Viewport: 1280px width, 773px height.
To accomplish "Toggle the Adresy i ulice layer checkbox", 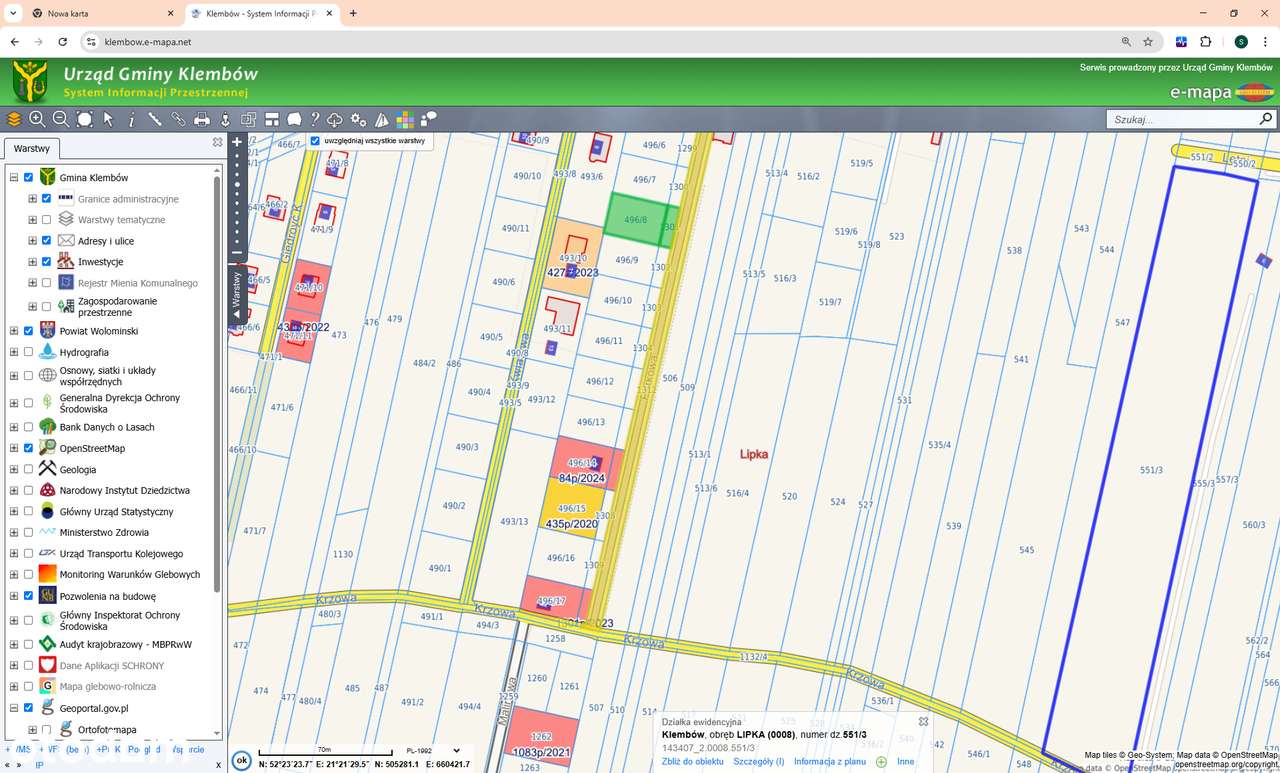I will pyautogui.click(x=46, y=241).
